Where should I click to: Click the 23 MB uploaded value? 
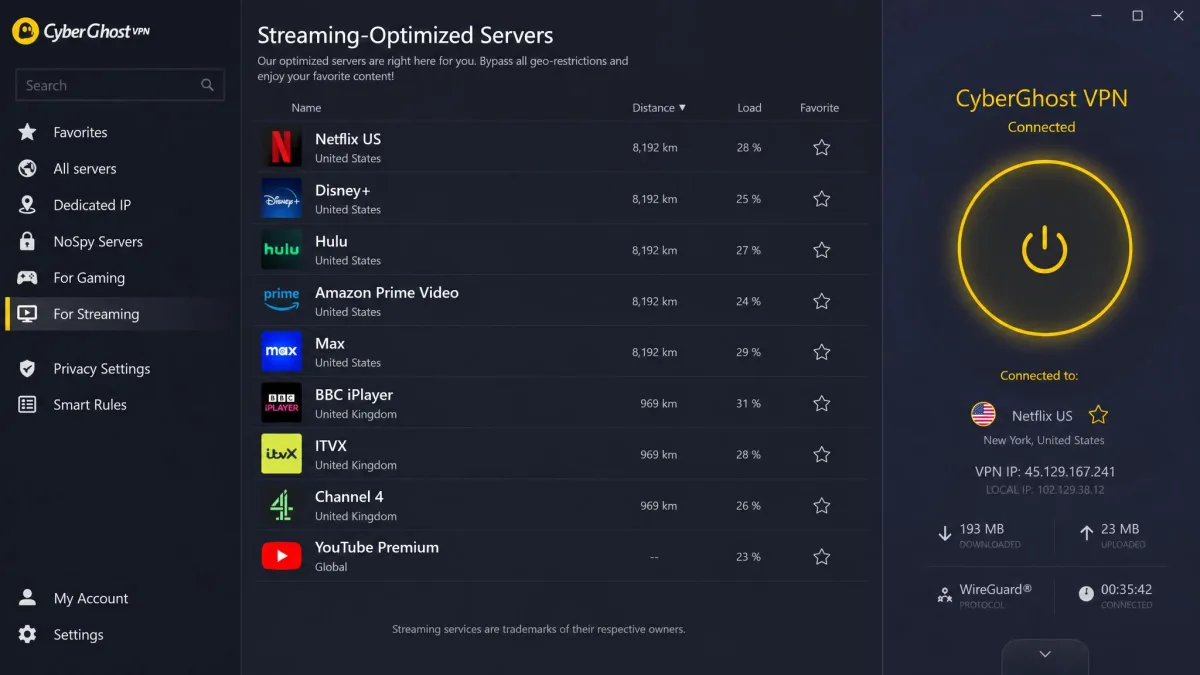tap(1120, 529)
